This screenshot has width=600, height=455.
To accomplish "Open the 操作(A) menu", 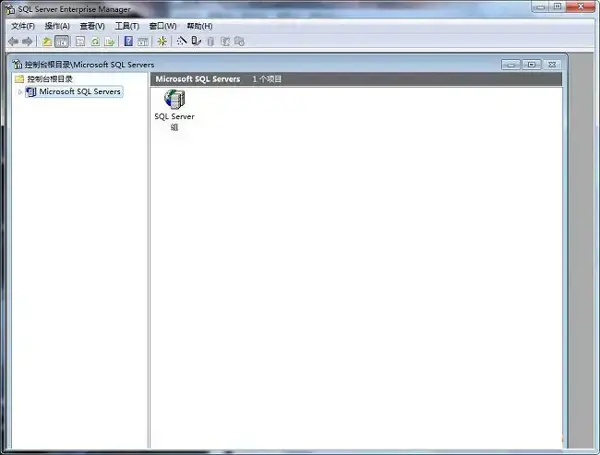I will [57, 26].
